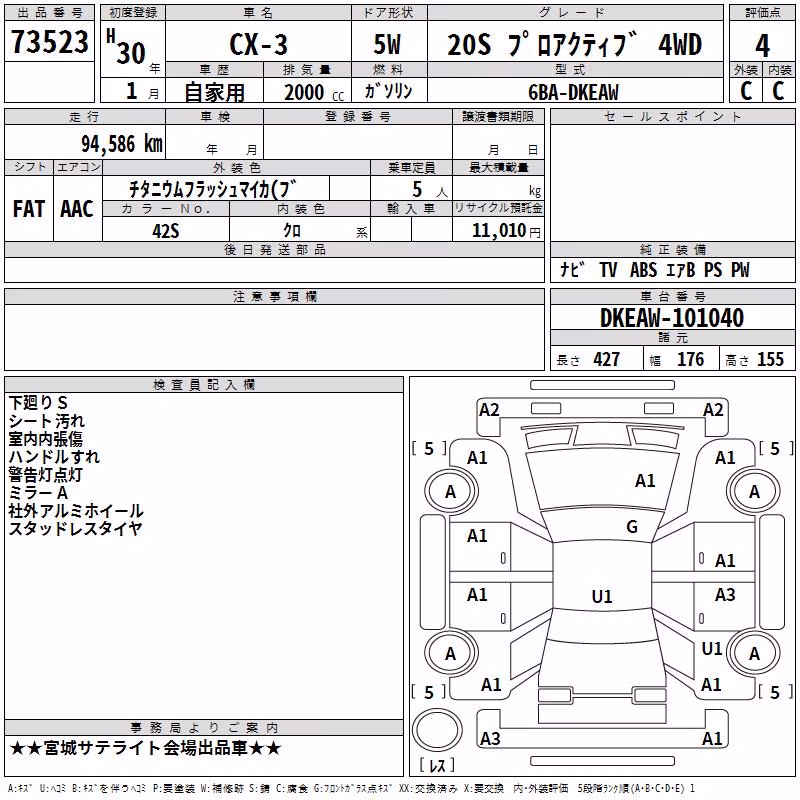
Task: Select the width value 176
Action: tap(691, 359)
